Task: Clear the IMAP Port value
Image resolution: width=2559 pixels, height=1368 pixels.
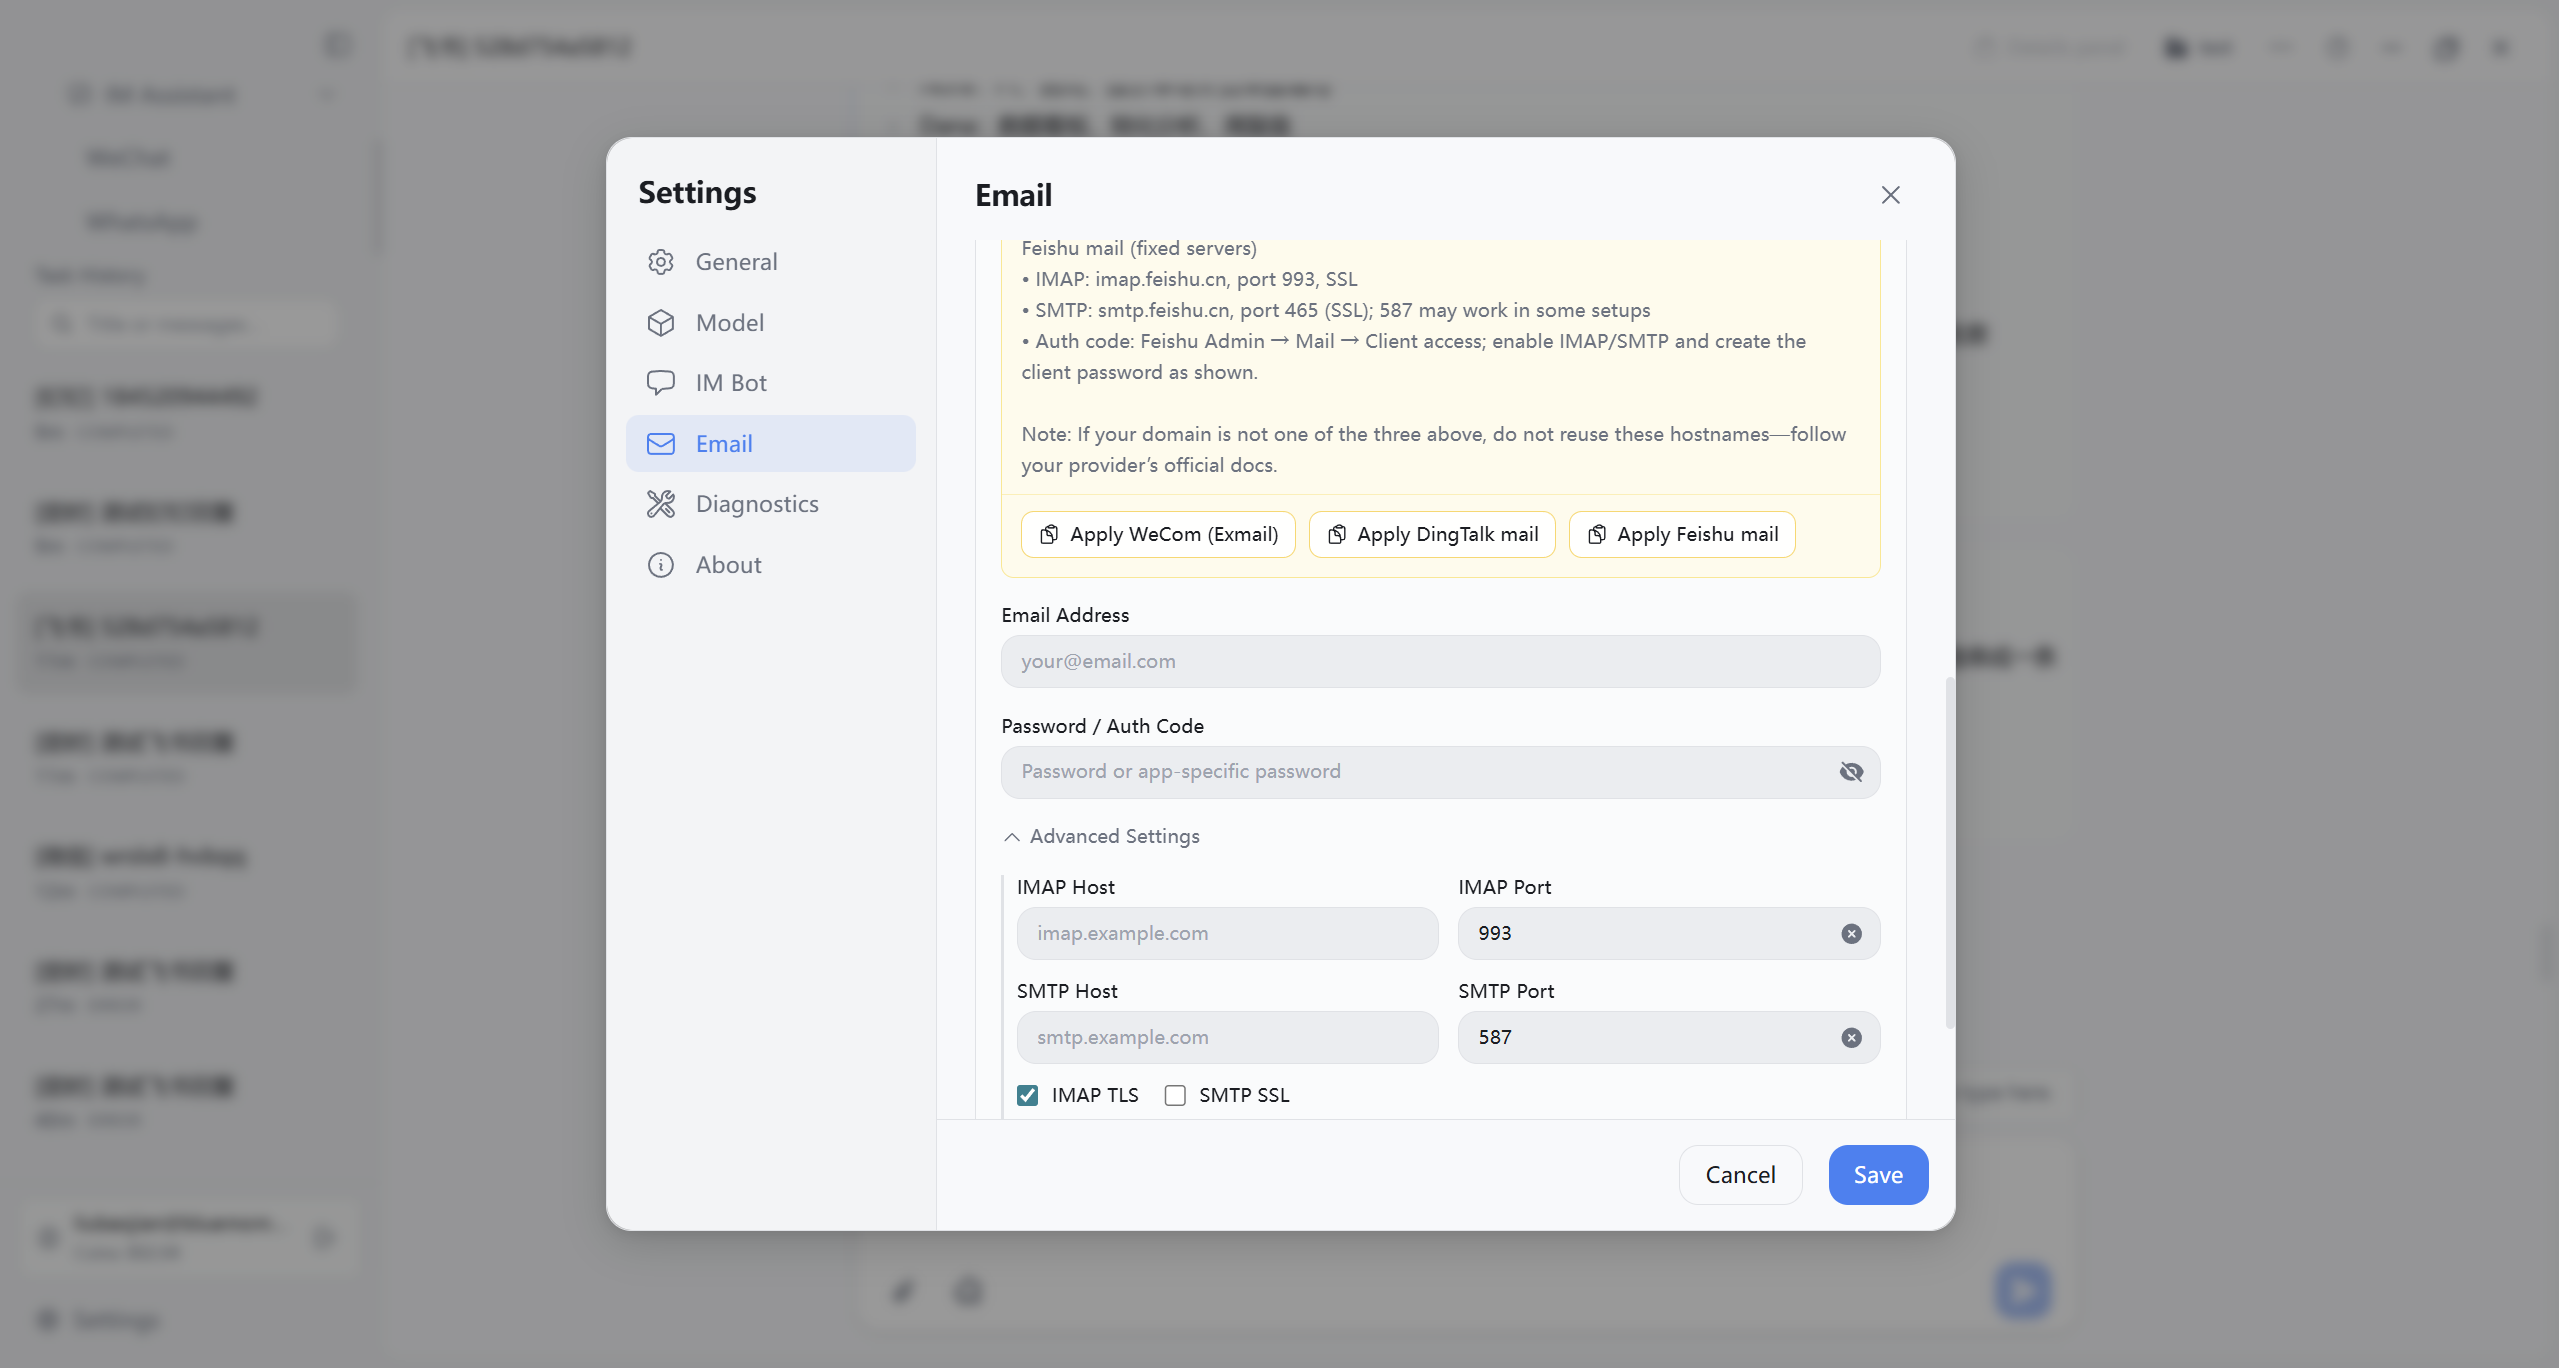Action: 1851,934
